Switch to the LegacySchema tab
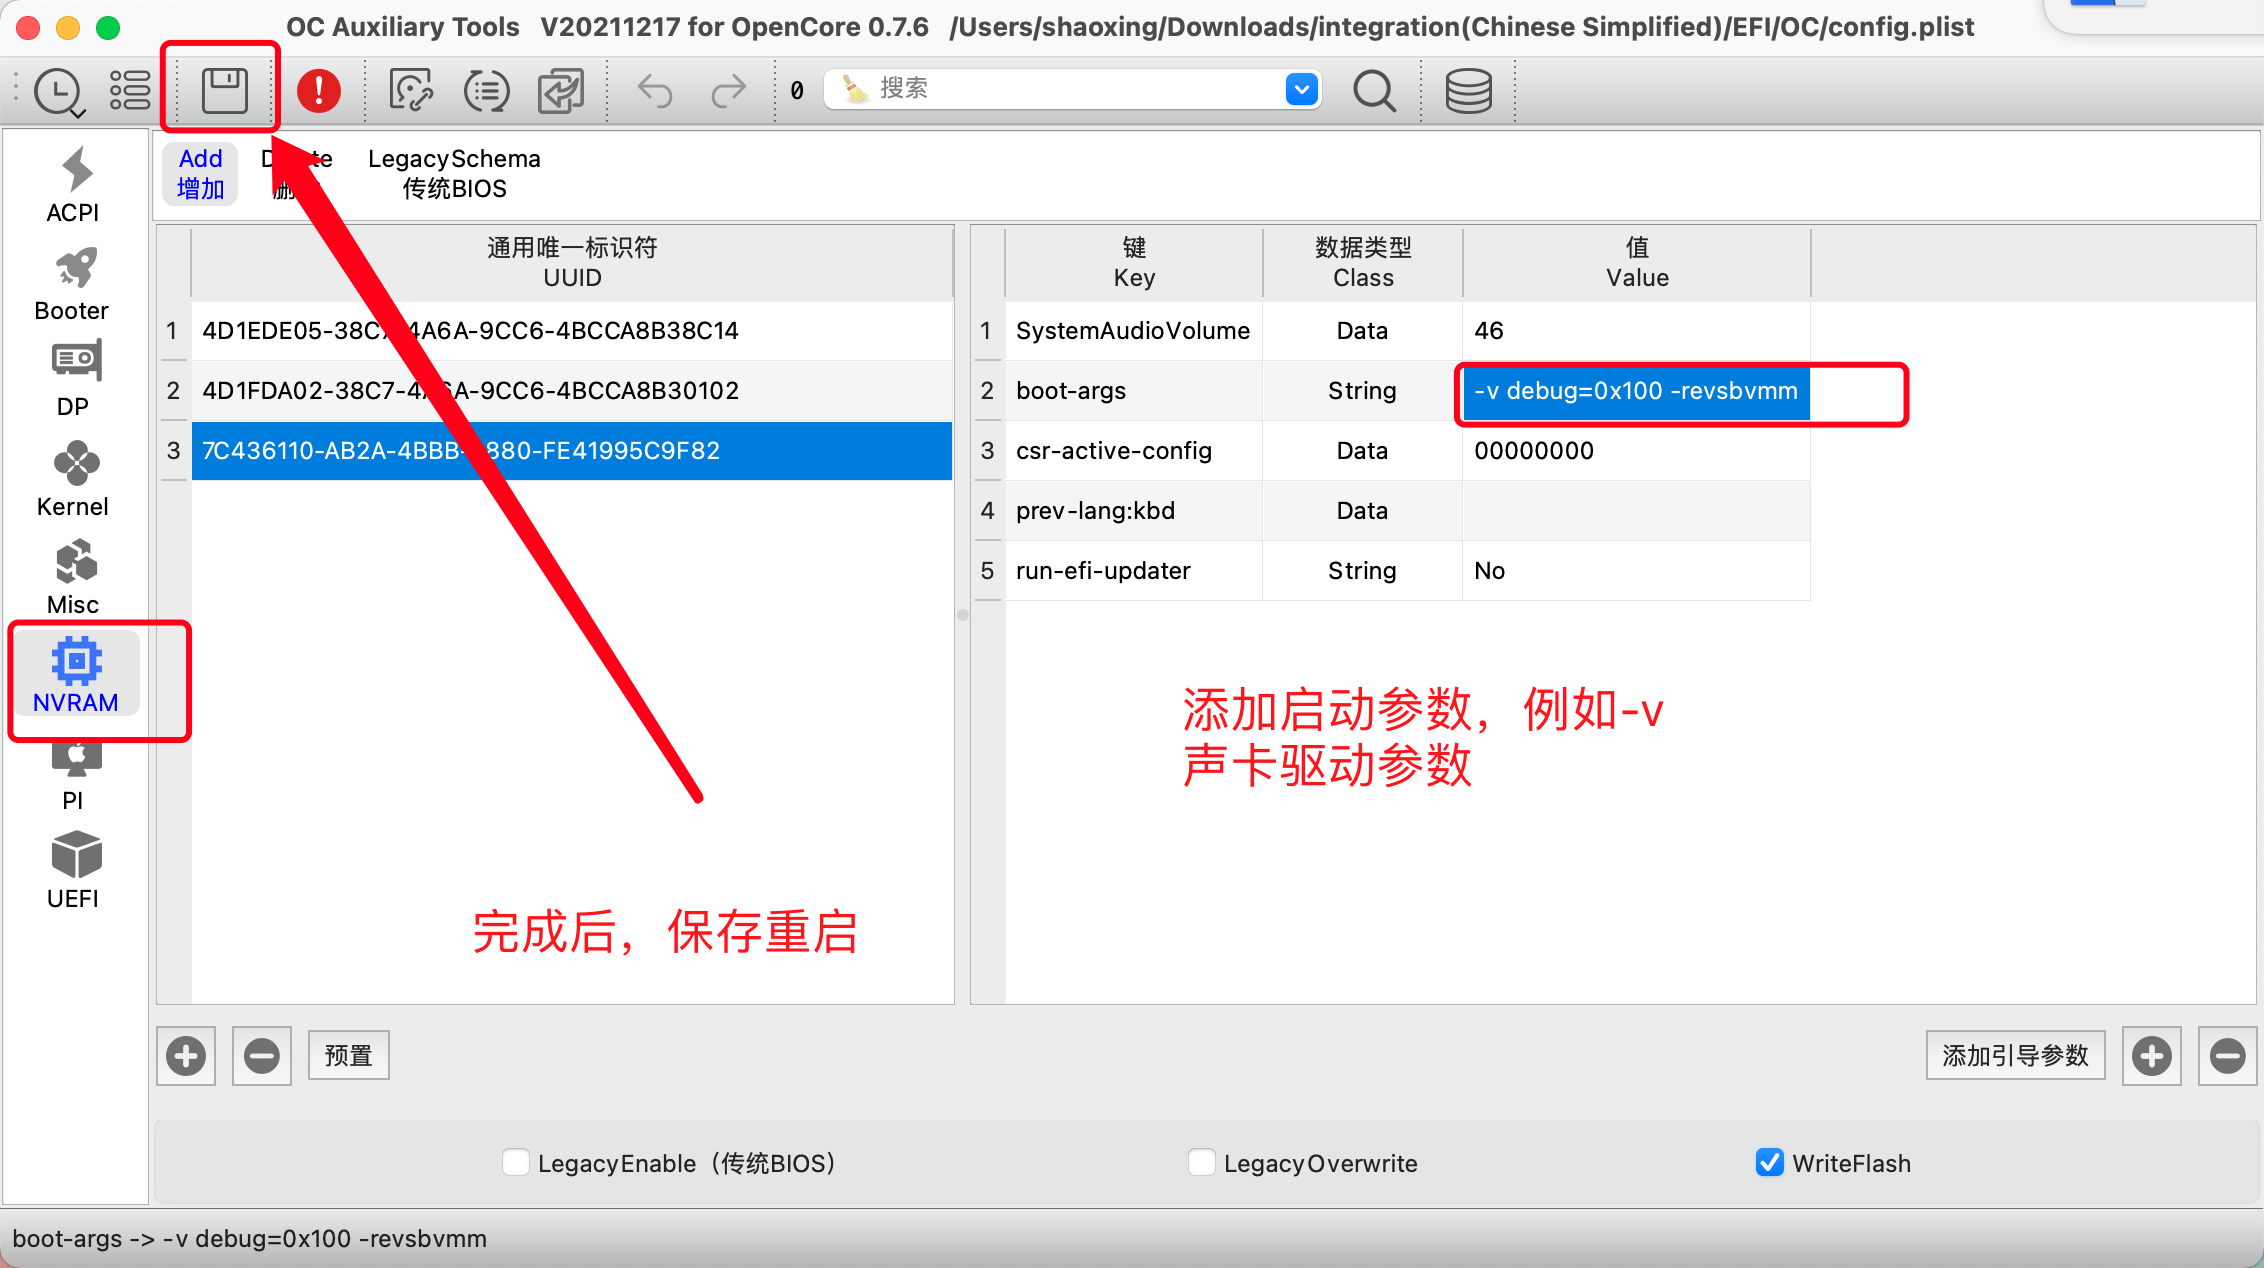This screenshot has height=1268, width=2264. pos(454,173)
